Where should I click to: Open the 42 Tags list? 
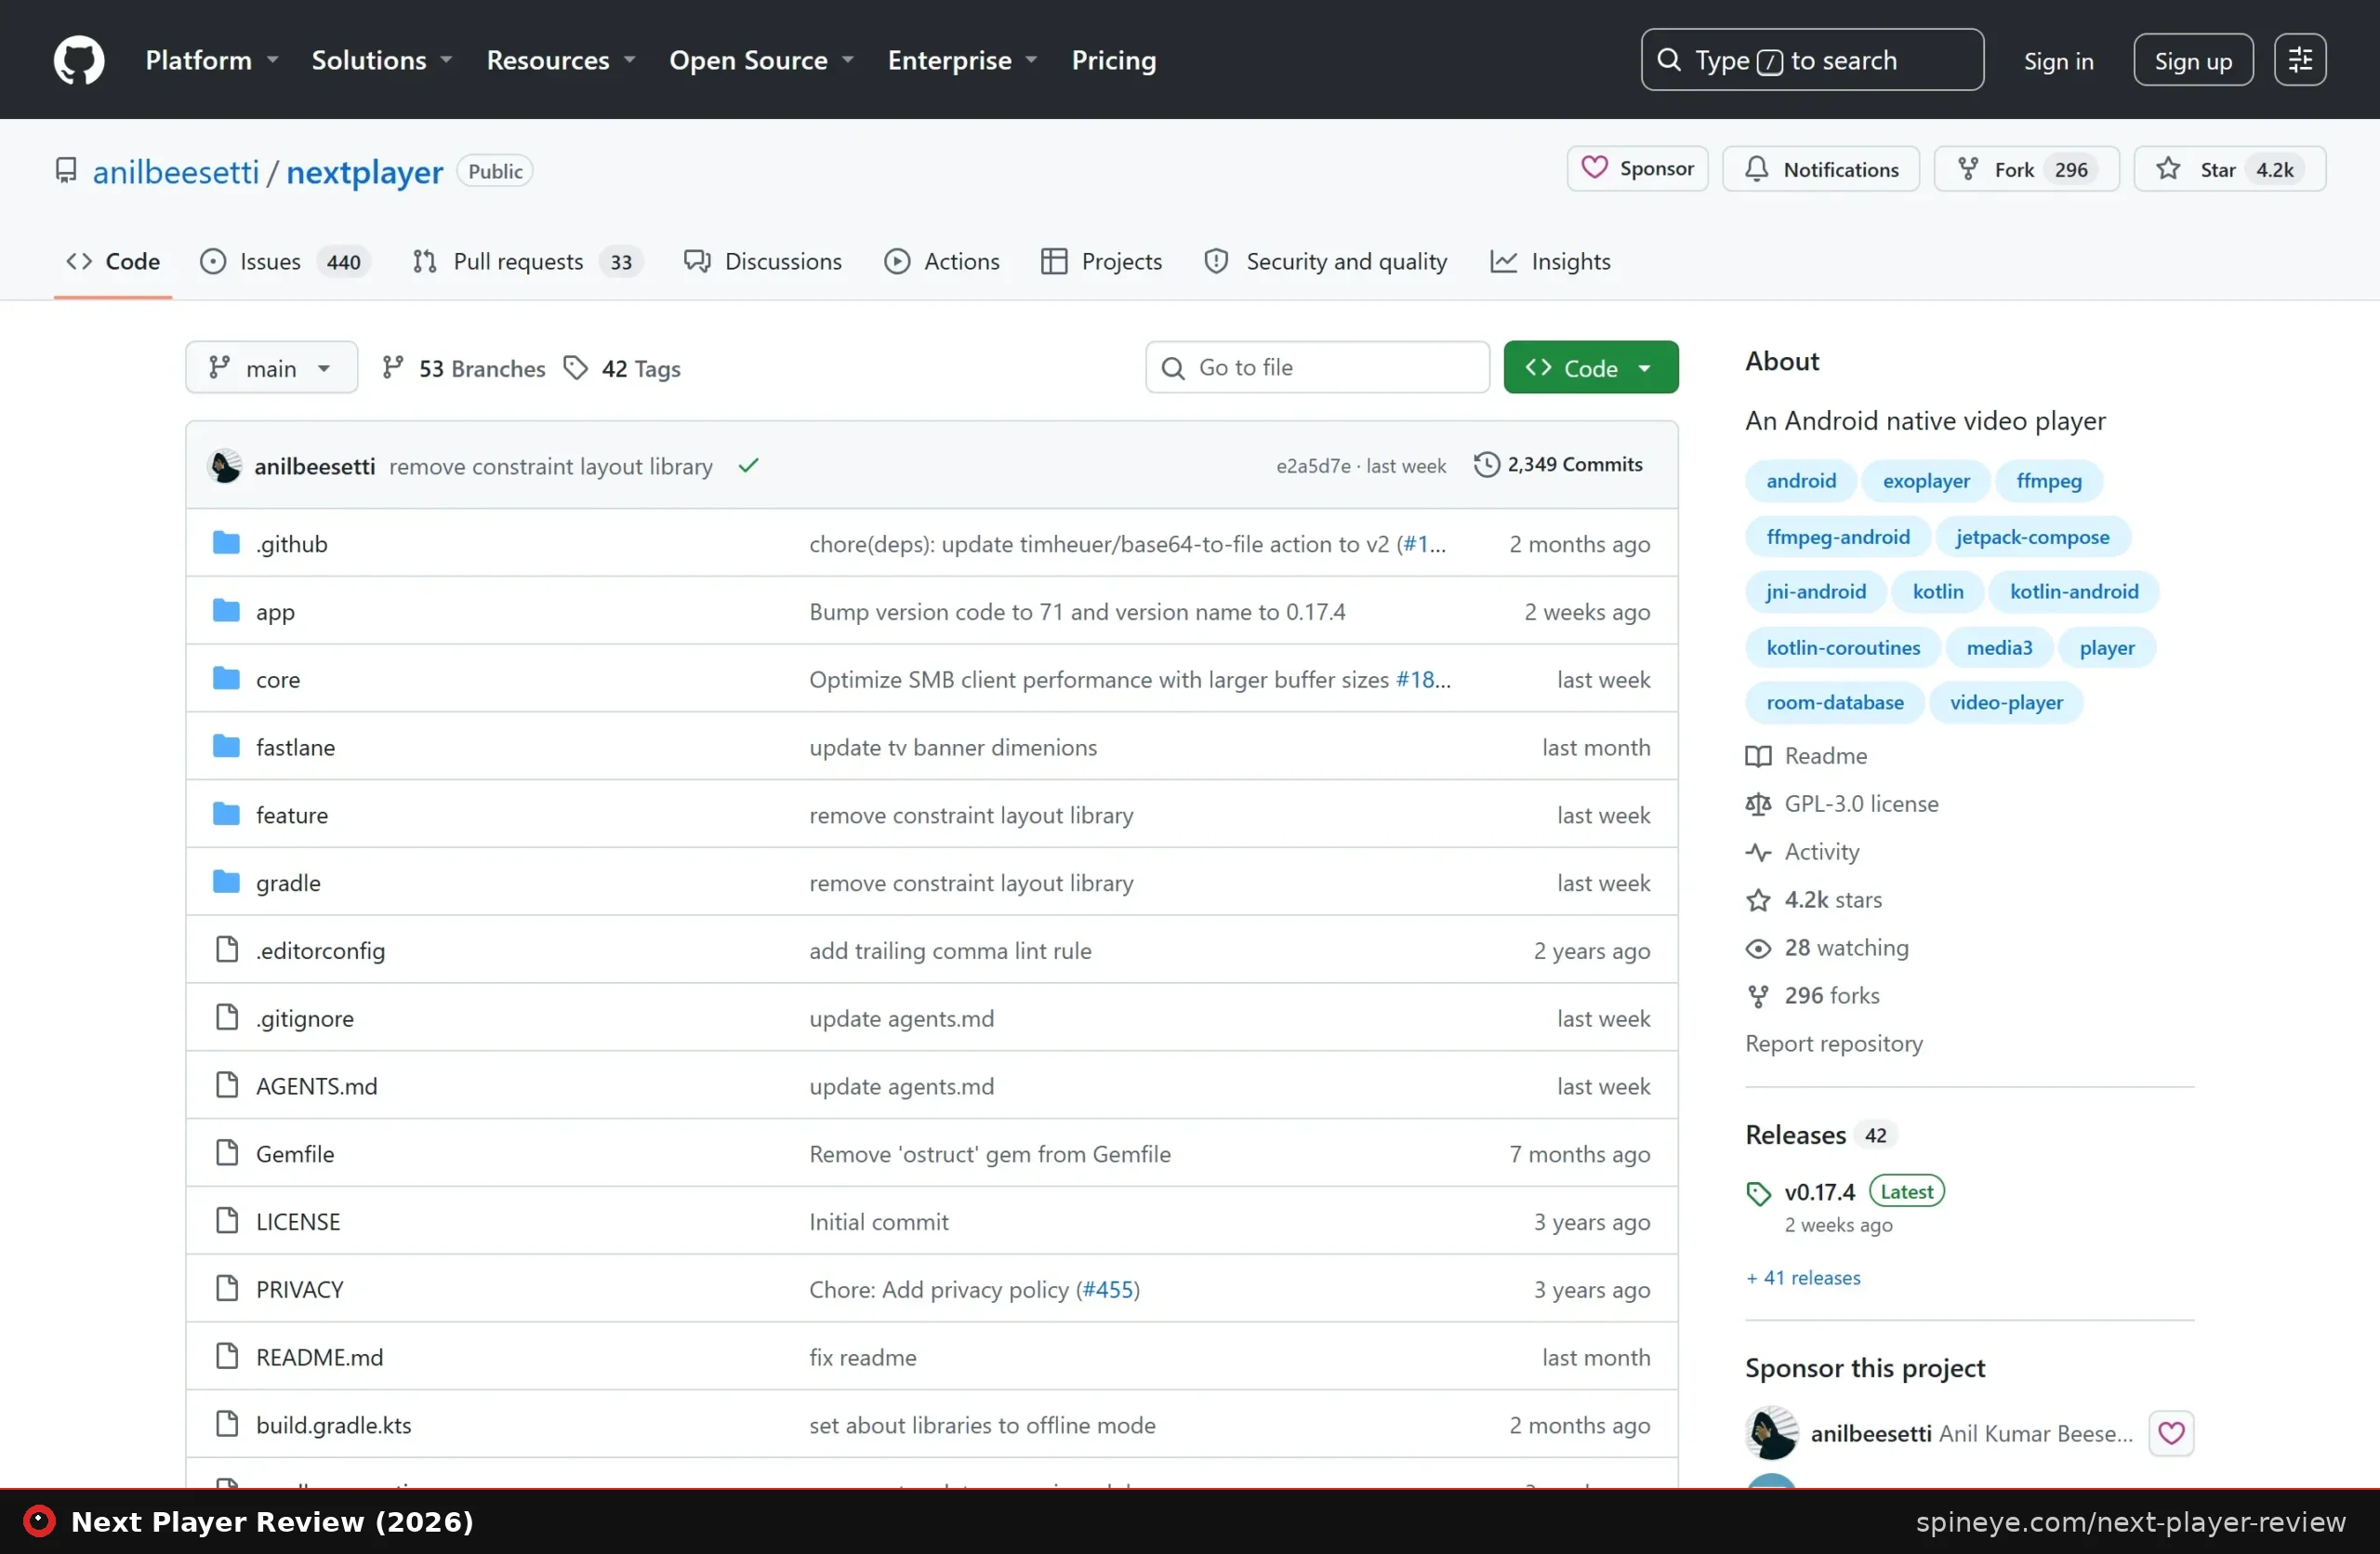point(622,368)
